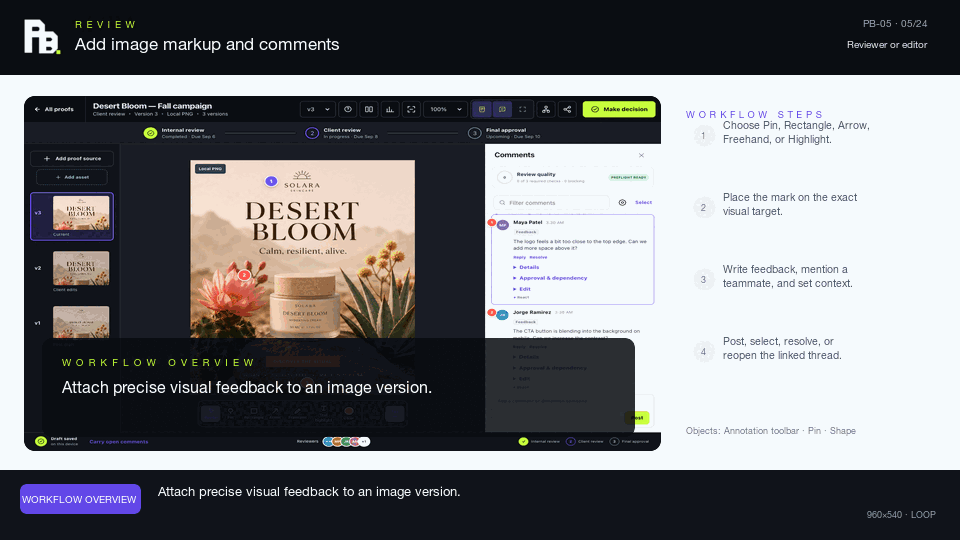Select the v3 Current version thumbnail
Screen dimensions: 960x540
[x=72, y=216]
